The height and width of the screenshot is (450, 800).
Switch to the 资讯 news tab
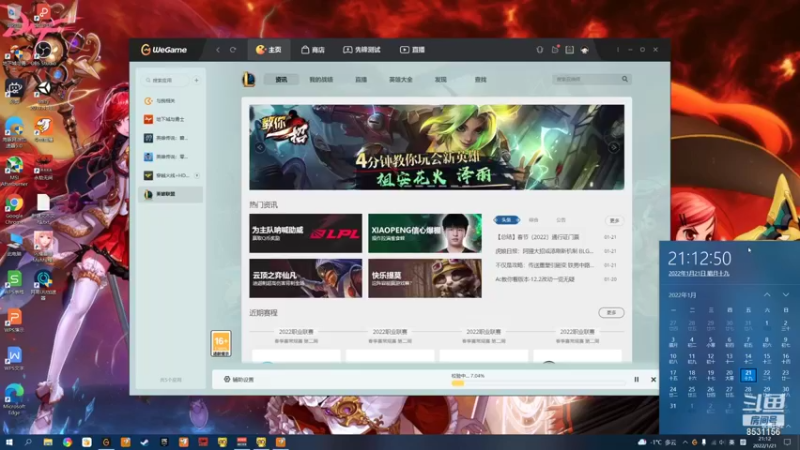281,80
